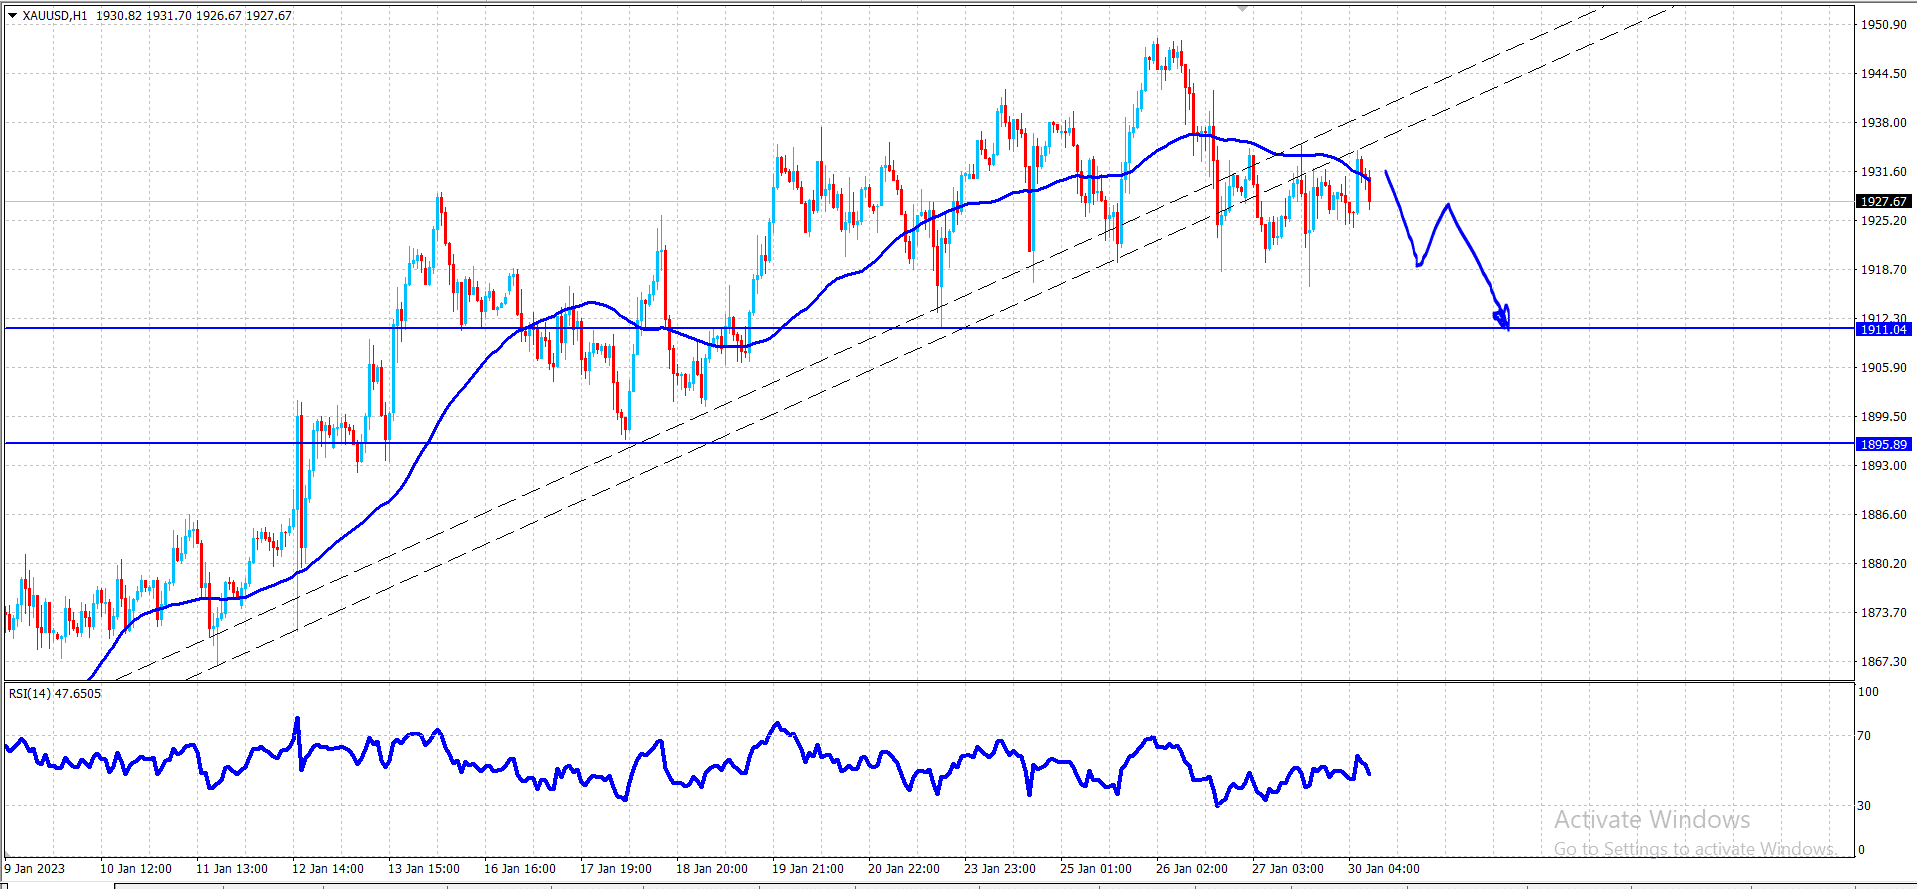Click the RSI 70 level label
1917x889 pixels.
tap(1864, 736)
